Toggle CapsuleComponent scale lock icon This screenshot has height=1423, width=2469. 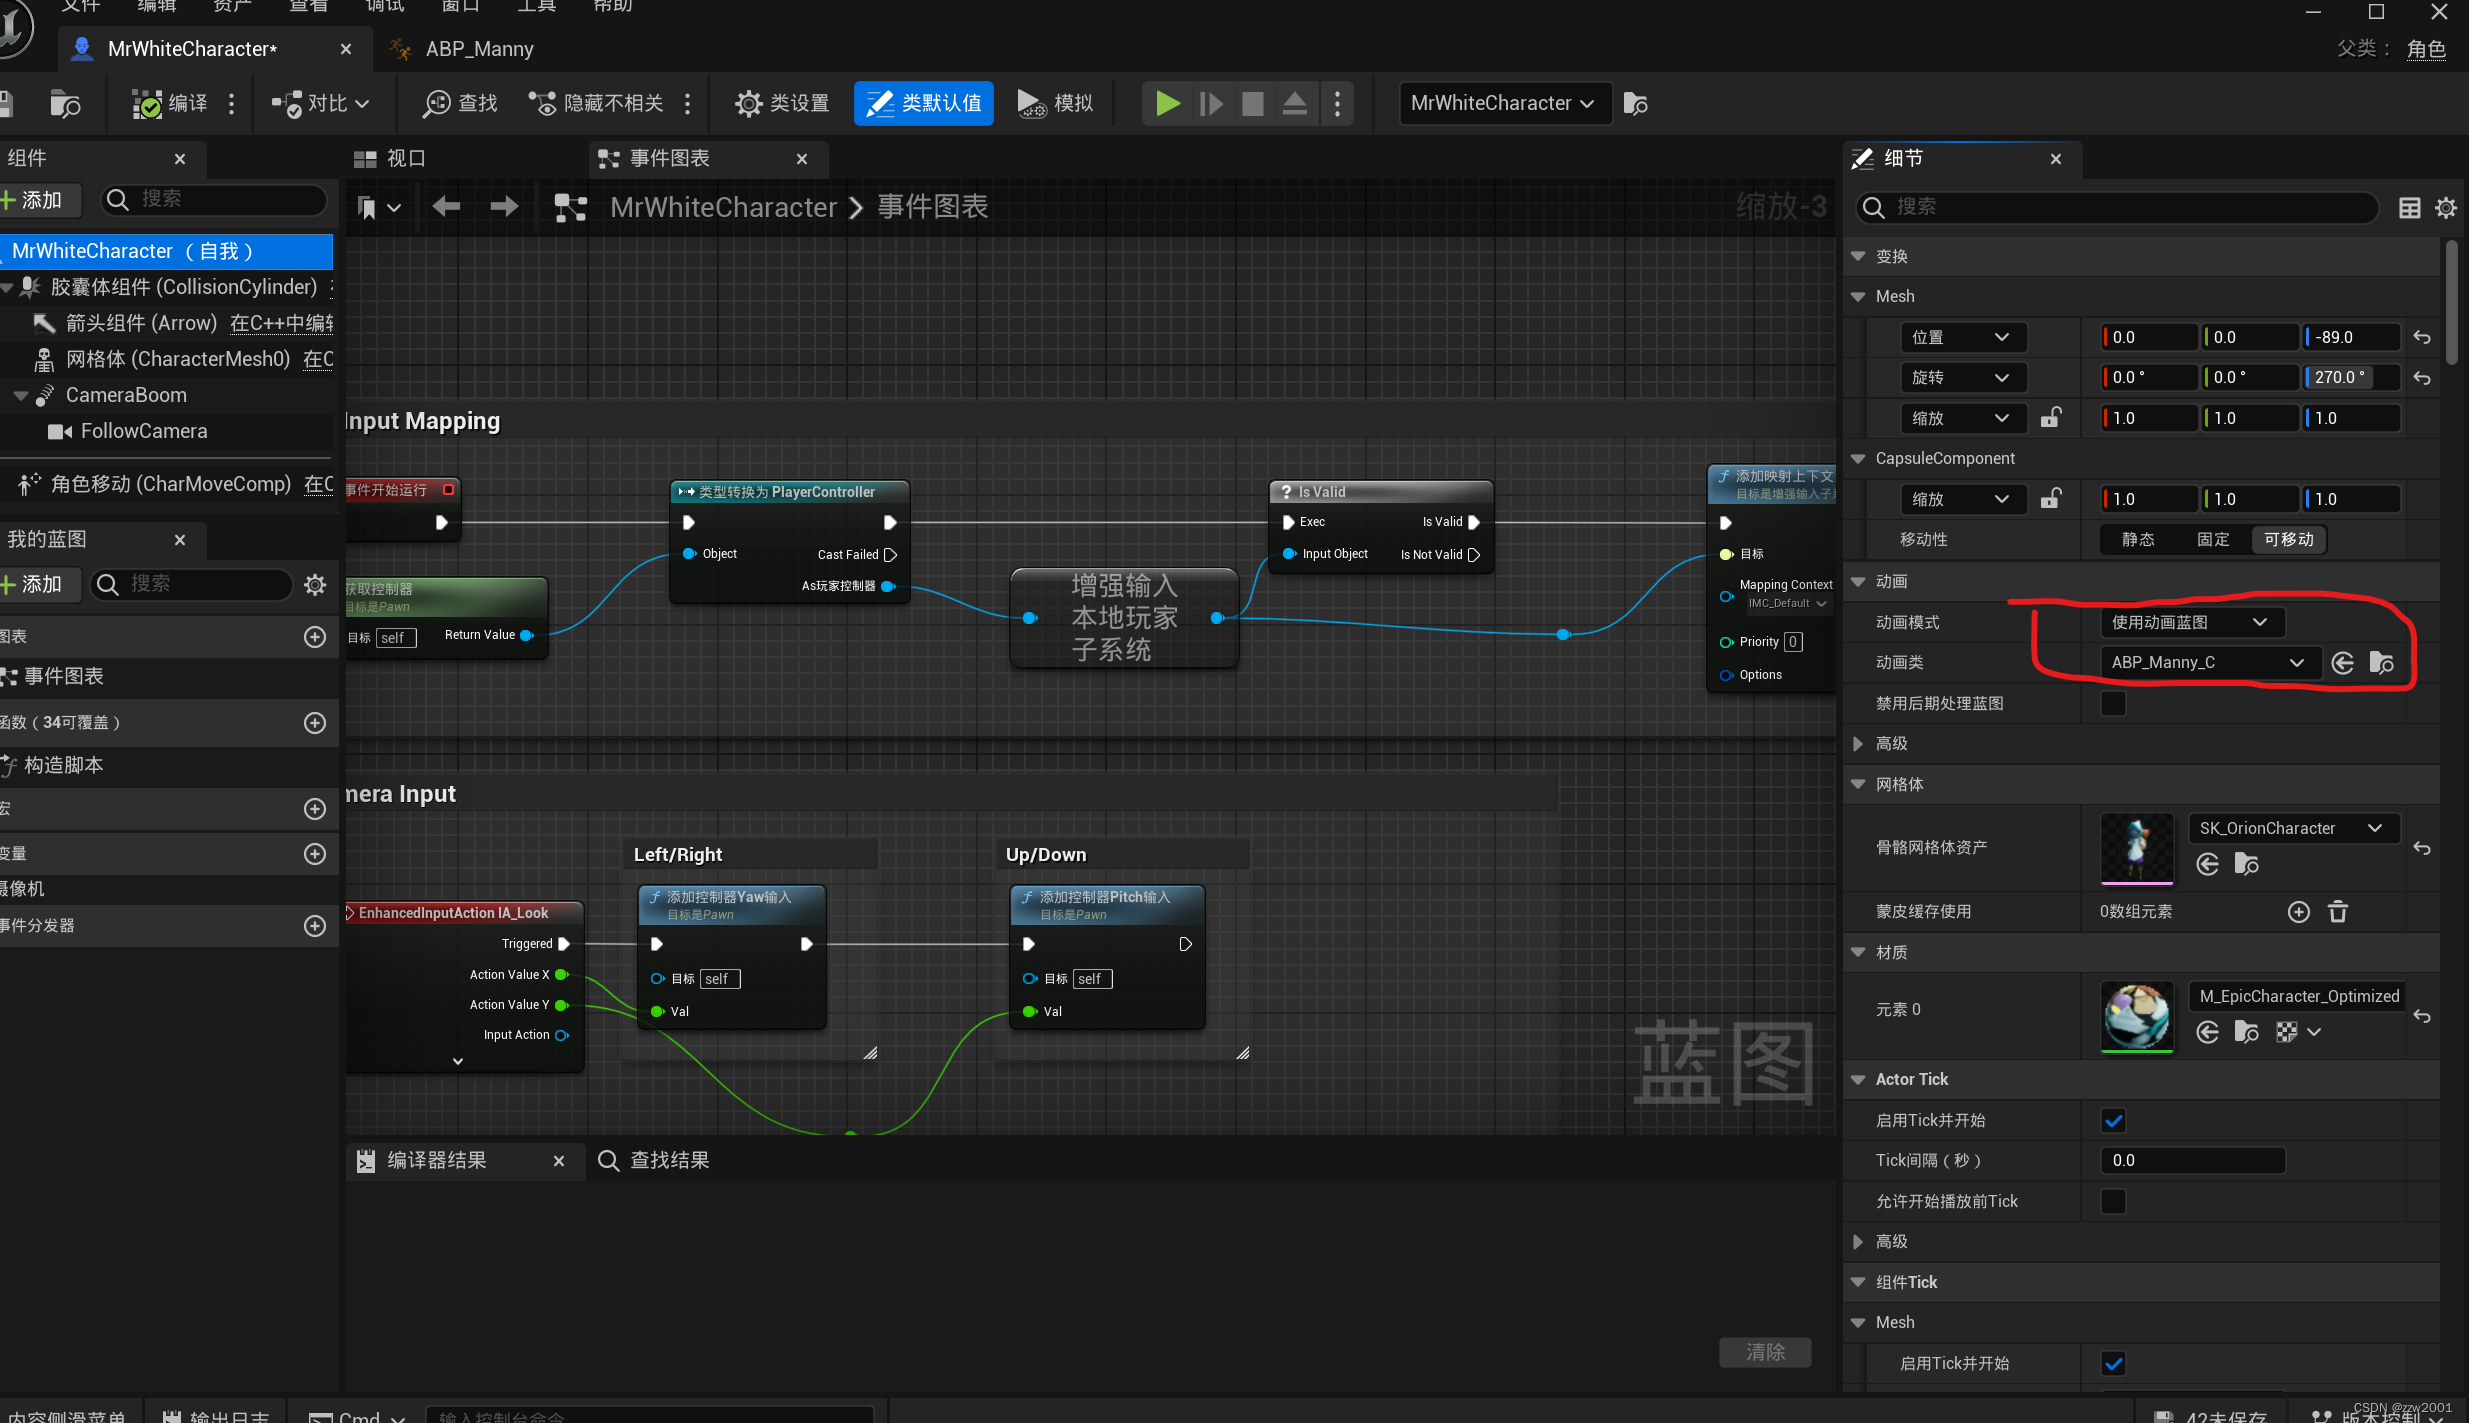coord(2050,498)
